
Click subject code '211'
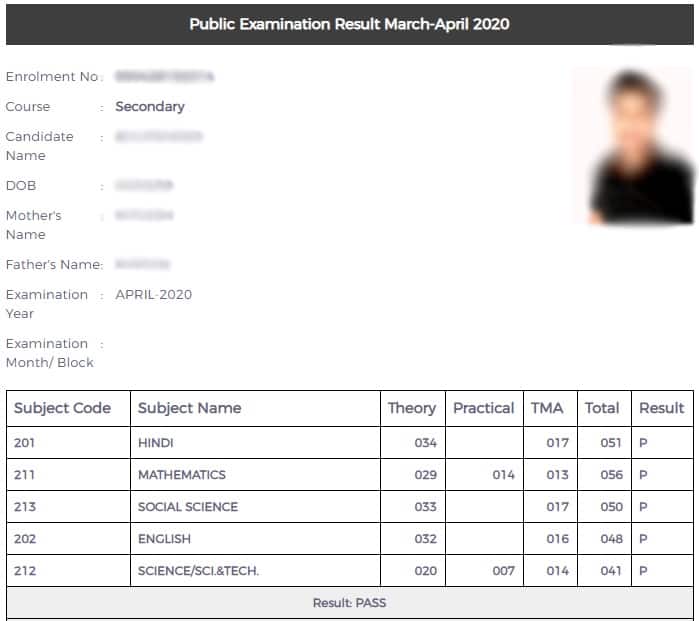[24, 475]
